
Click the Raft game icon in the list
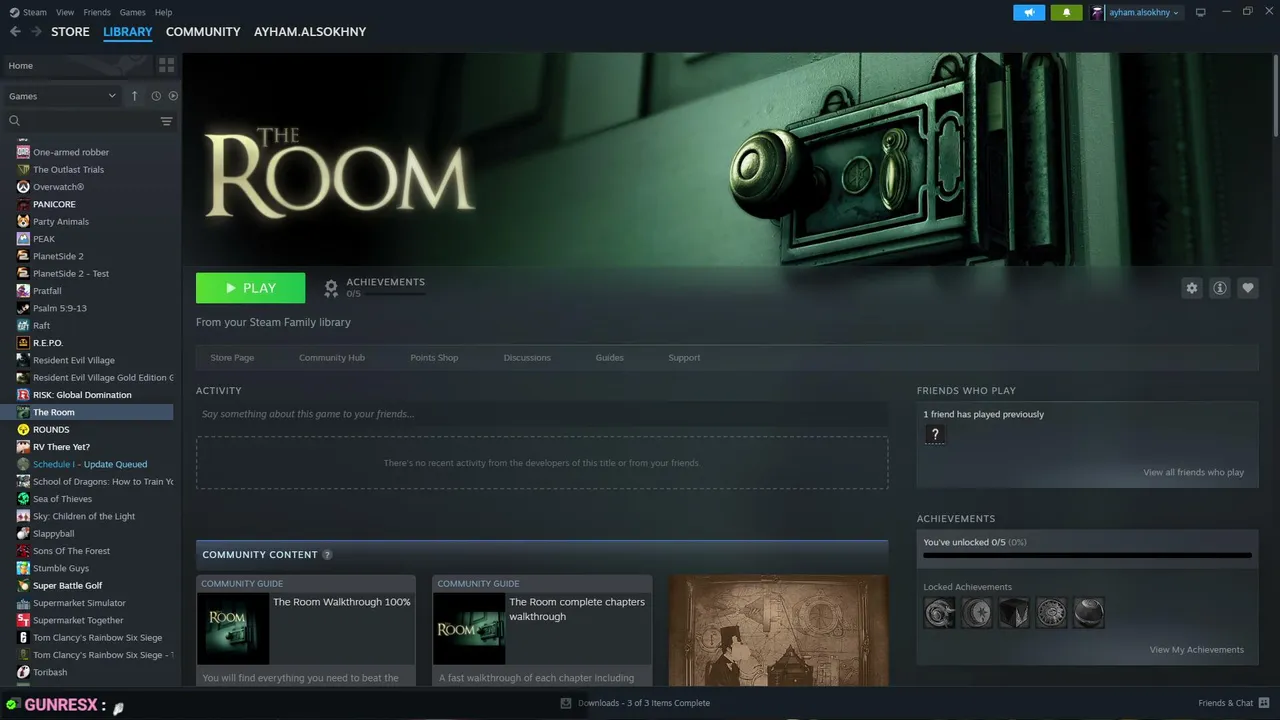click(x=23, y=326)
